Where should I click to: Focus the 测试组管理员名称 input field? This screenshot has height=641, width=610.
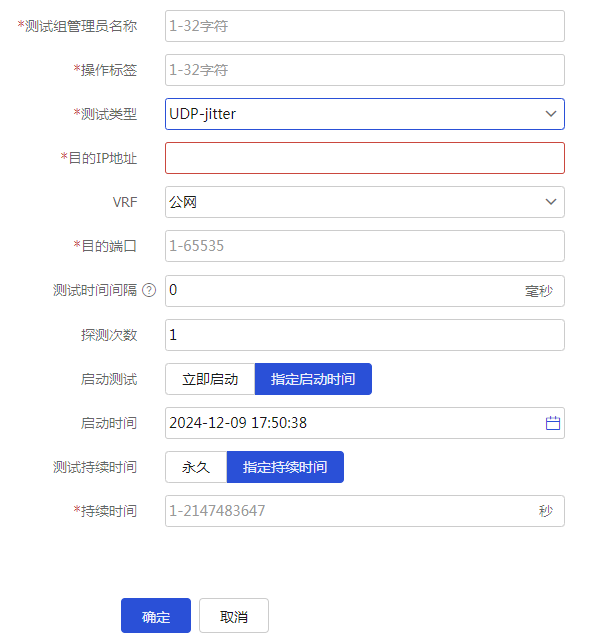(365, 26)
